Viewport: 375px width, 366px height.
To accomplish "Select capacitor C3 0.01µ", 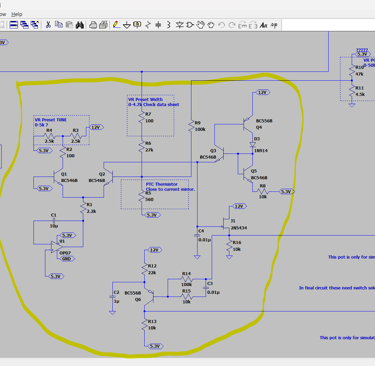I will [x=206, y=288].
